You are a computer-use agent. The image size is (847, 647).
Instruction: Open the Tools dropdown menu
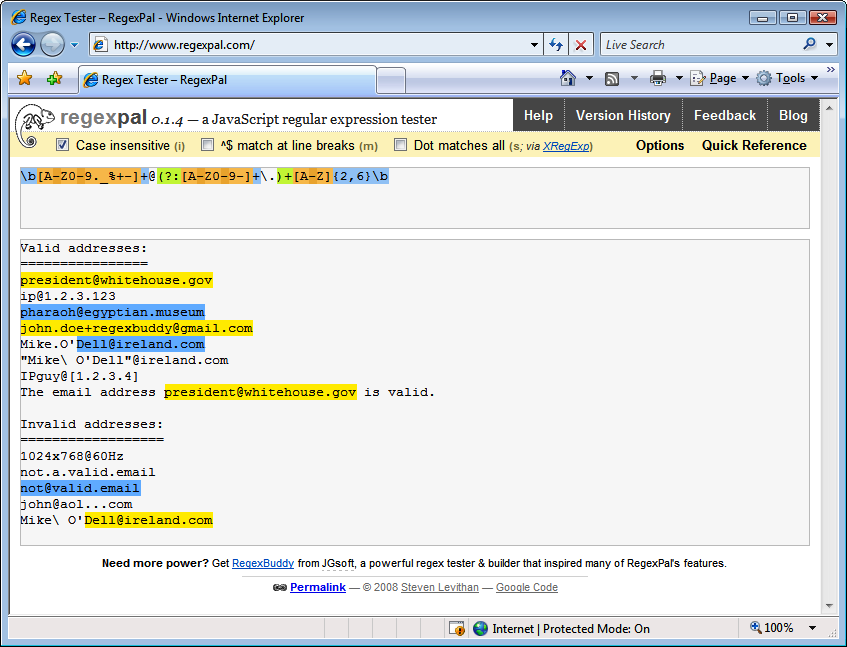pyautogui.click(x=788, y=78)
